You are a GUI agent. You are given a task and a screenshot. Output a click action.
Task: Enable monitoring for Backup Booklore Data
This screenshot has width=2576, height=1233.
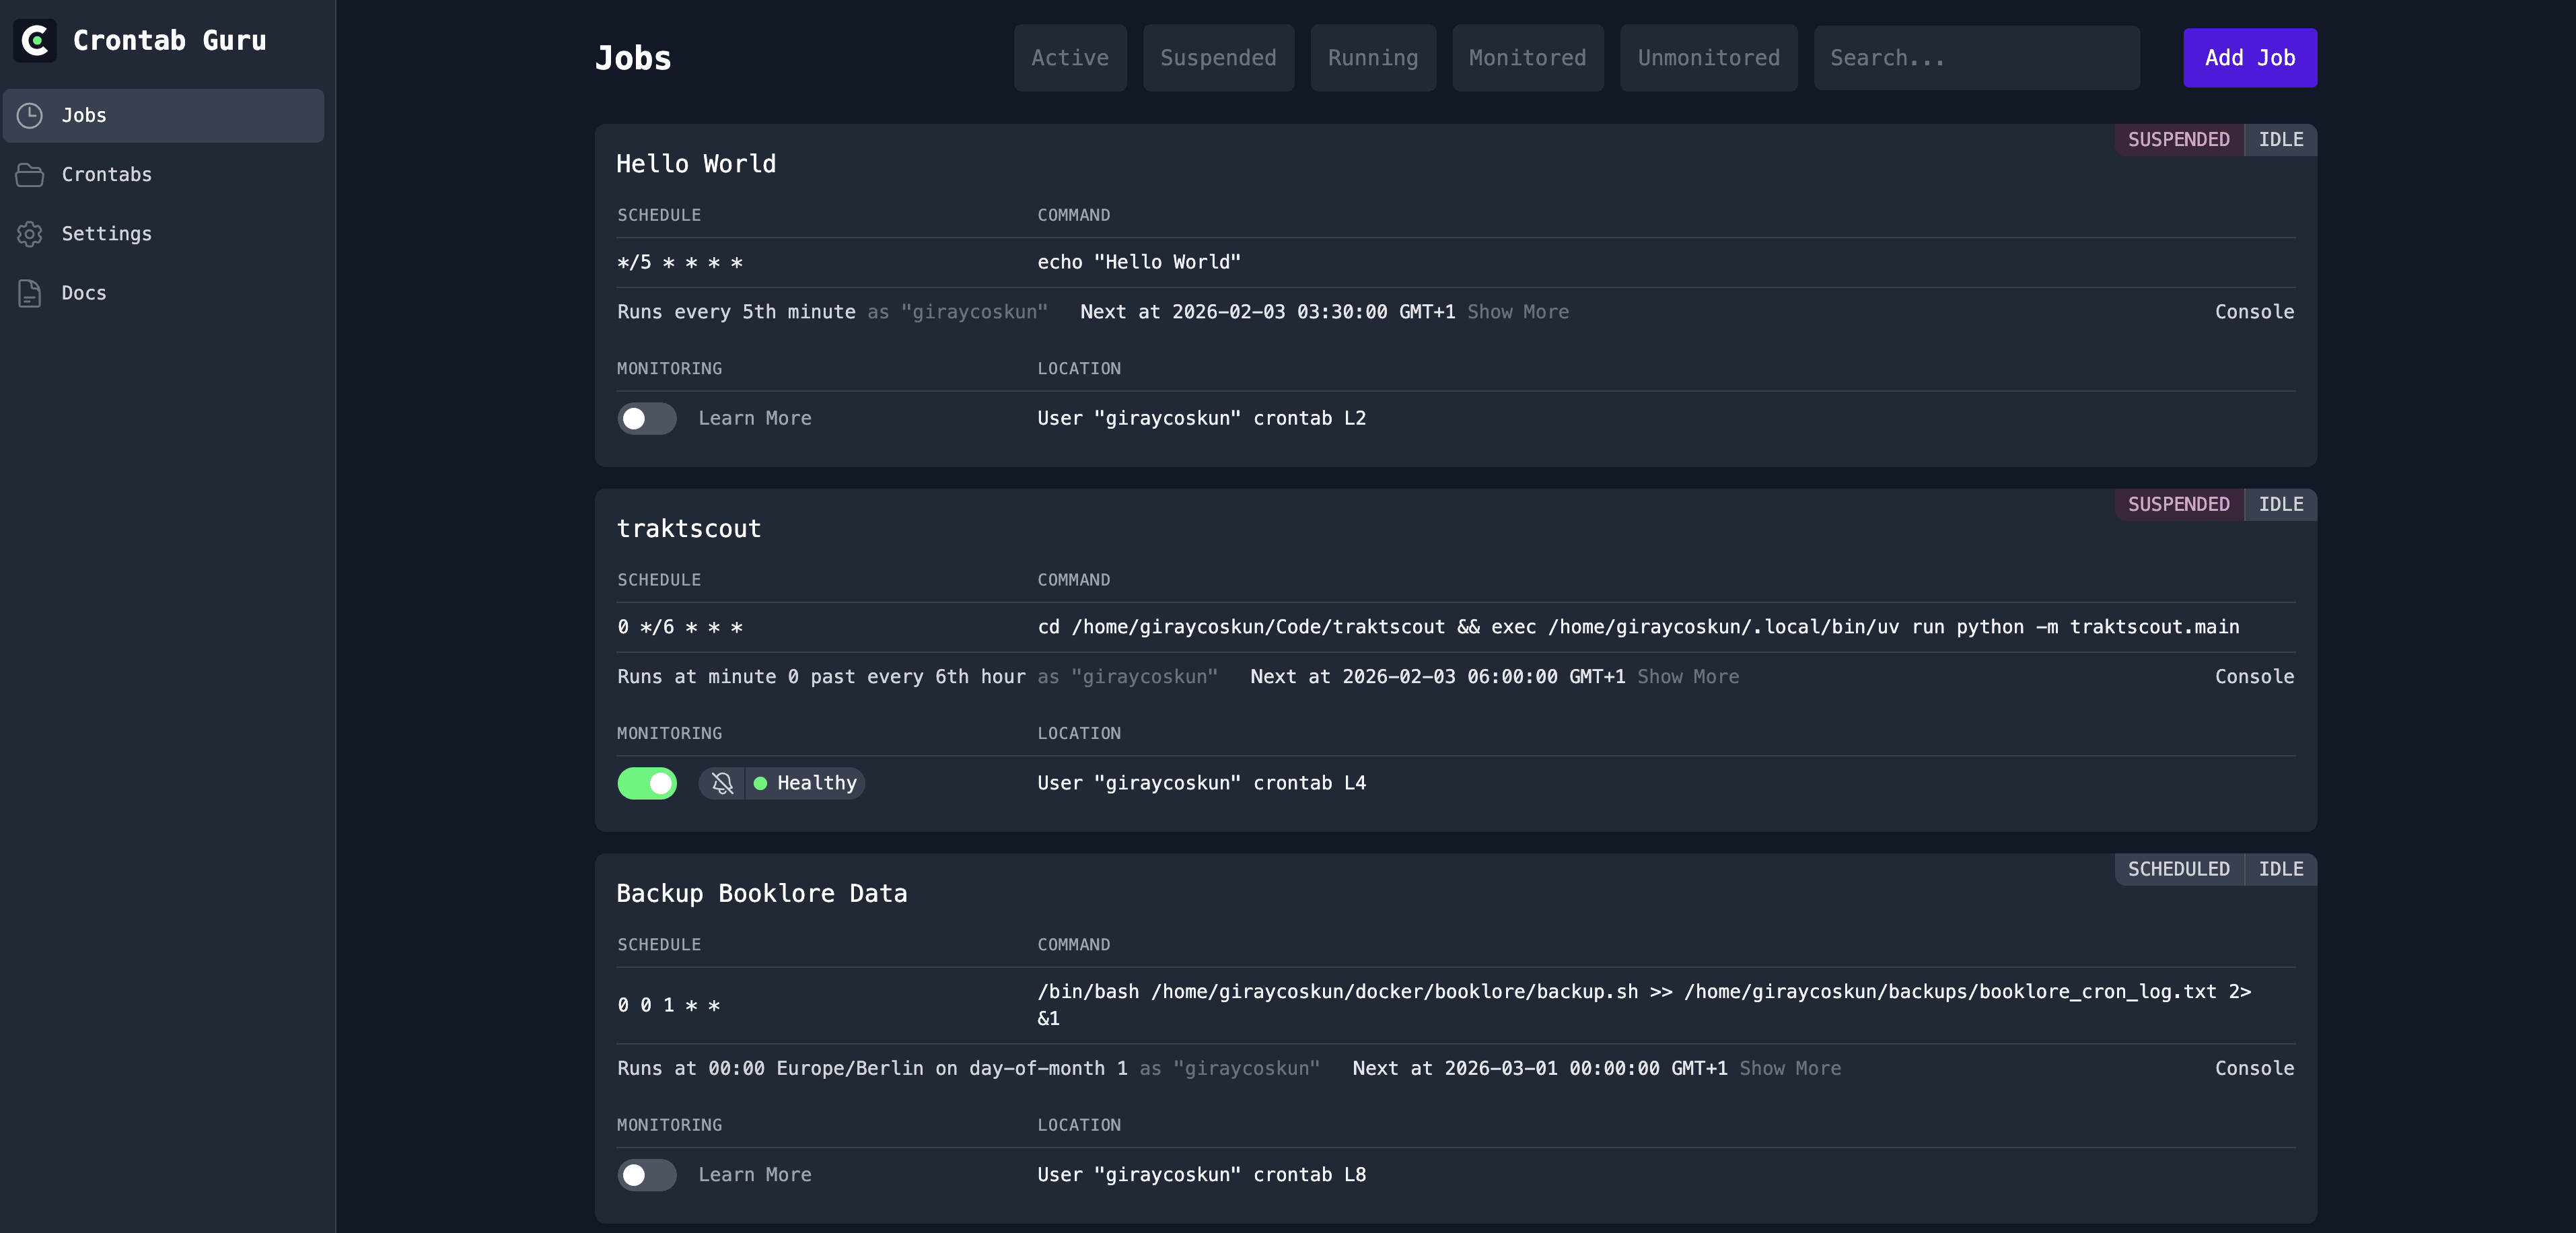coord(647,1175)
